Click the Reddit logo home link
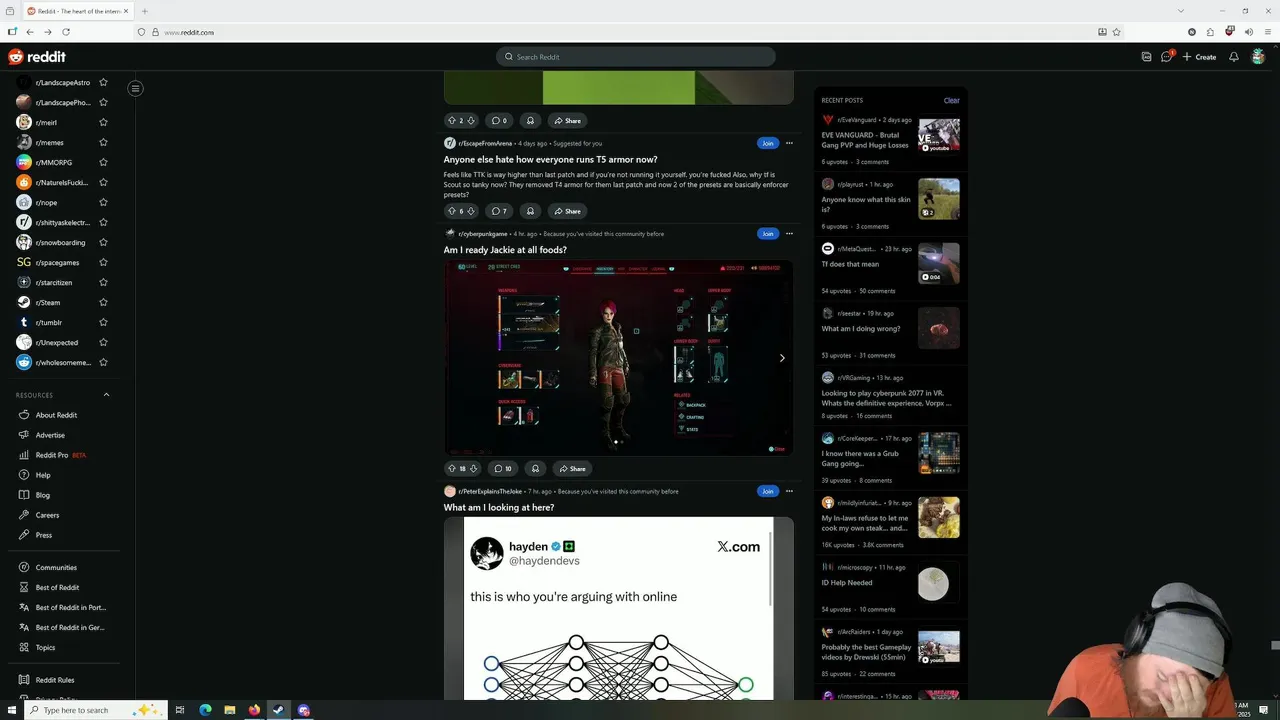 click(x=37, y=57)
